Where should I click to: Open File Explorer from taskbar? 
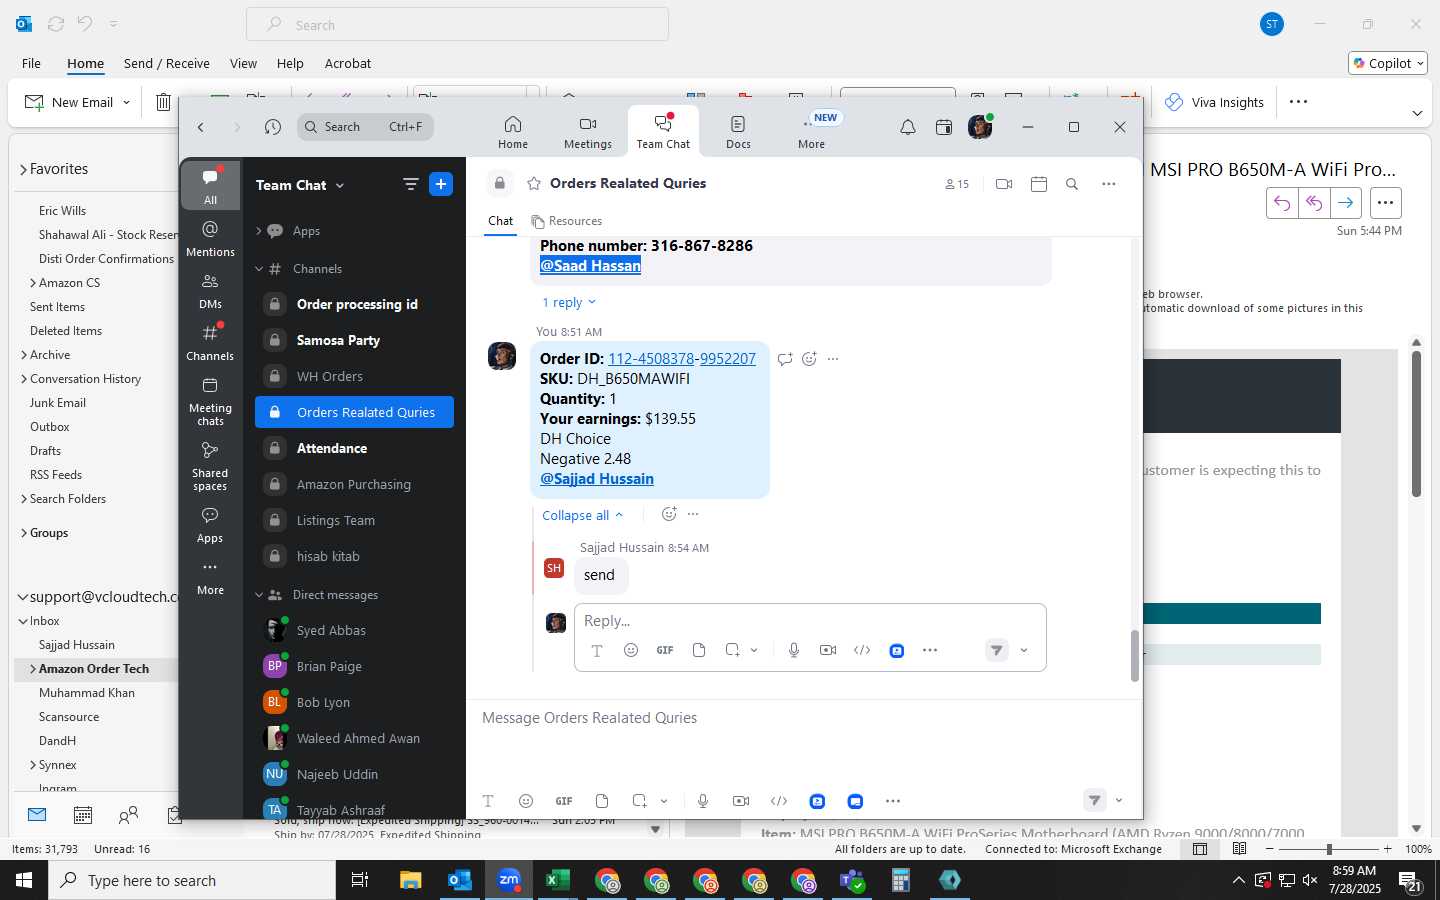pos(411,880)
